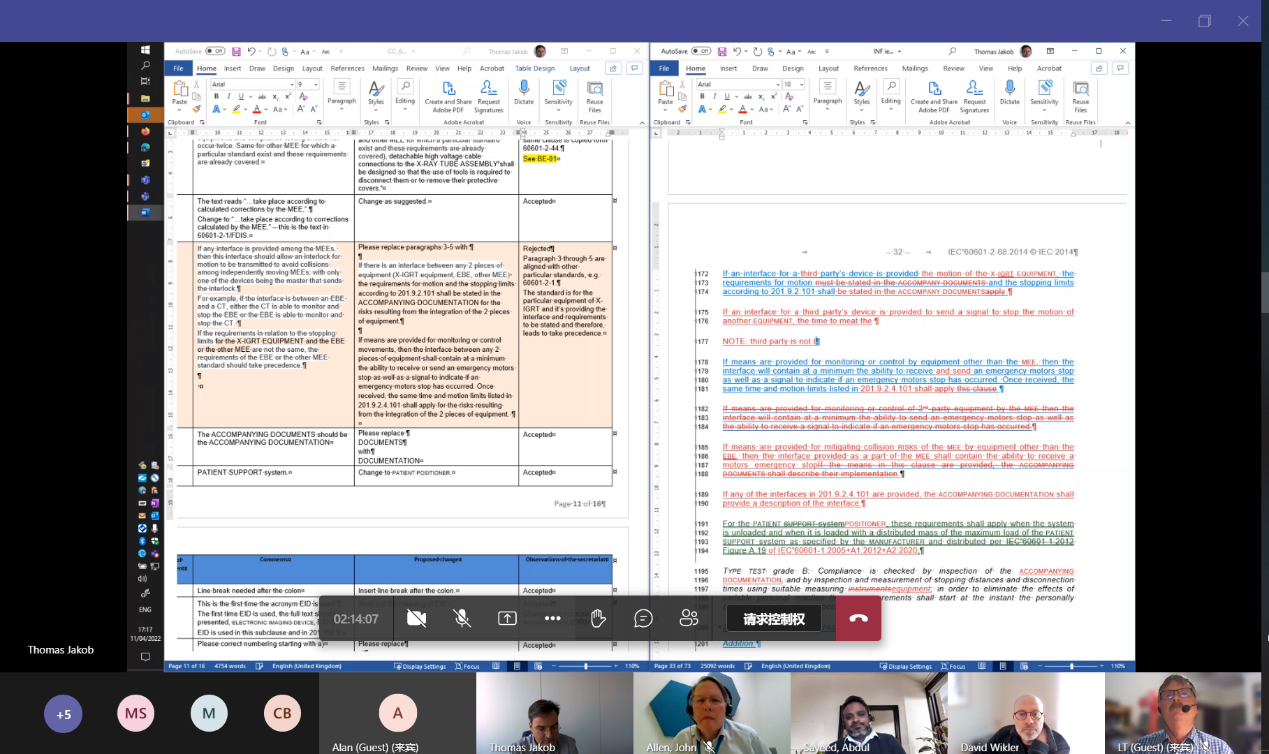
Task: Pick font color in left Word ribbon
Action: [x=256, y=109]
